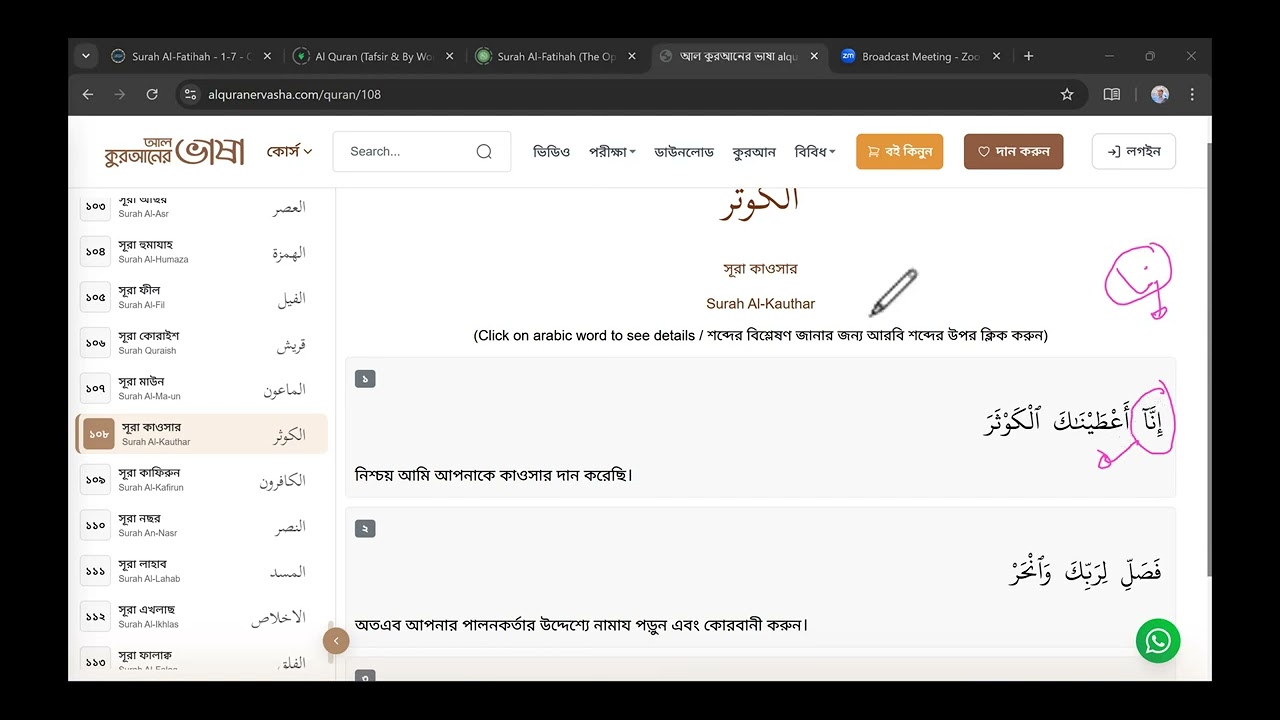The width and height of the screenshot is (1280, 720).
Task: Close the Surah Al-Fatihah 1-7 tab
Action: point(267,57)
